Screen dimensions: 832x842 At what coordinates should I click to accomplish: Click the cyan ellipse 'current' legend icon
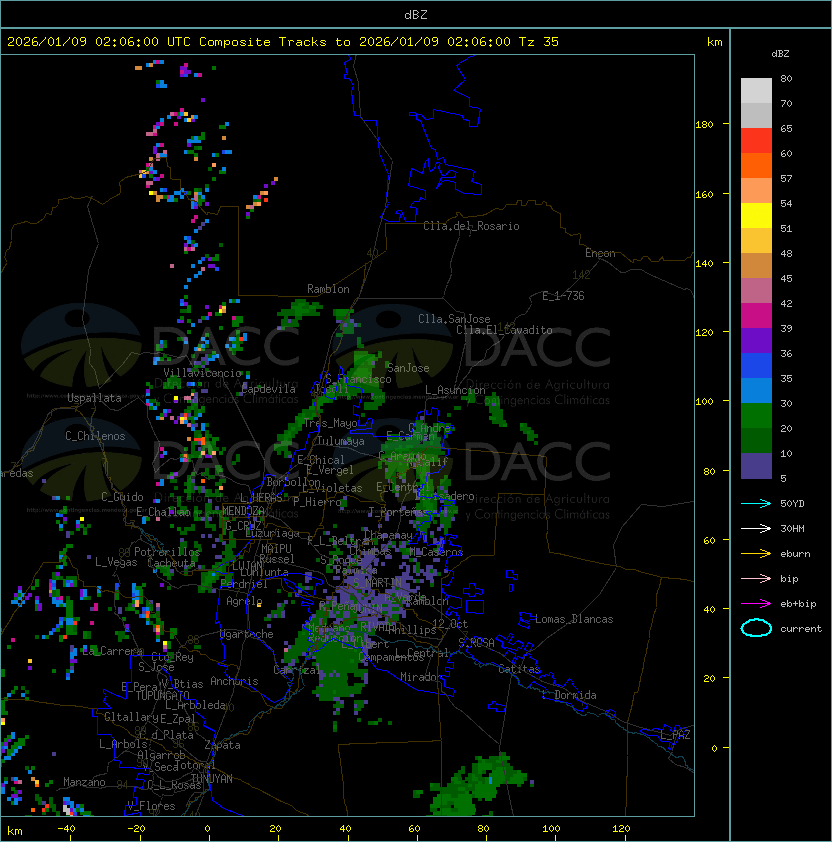pyautogui.click(x=756, y=628)
